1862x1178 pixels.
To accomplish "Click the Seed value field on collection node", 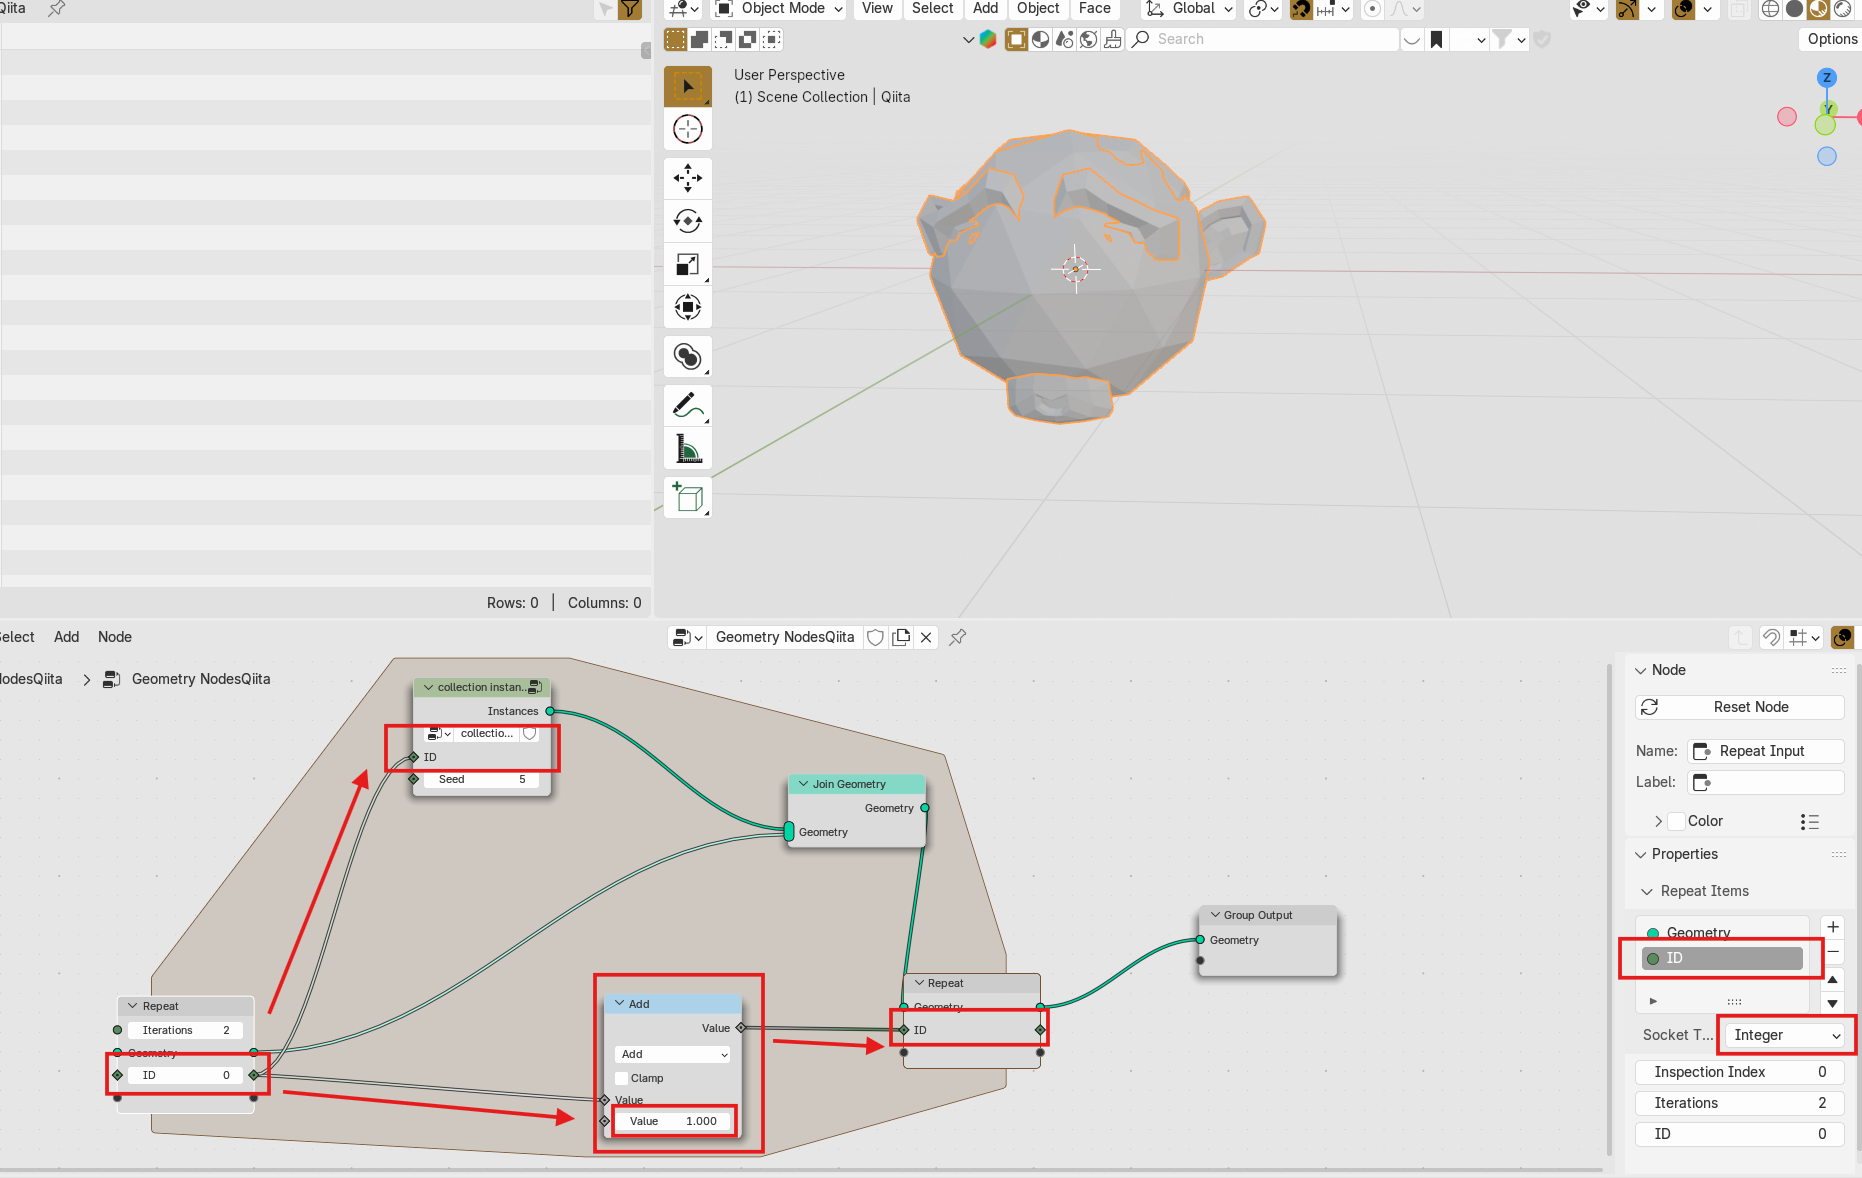I will click(x=481, y=780).
